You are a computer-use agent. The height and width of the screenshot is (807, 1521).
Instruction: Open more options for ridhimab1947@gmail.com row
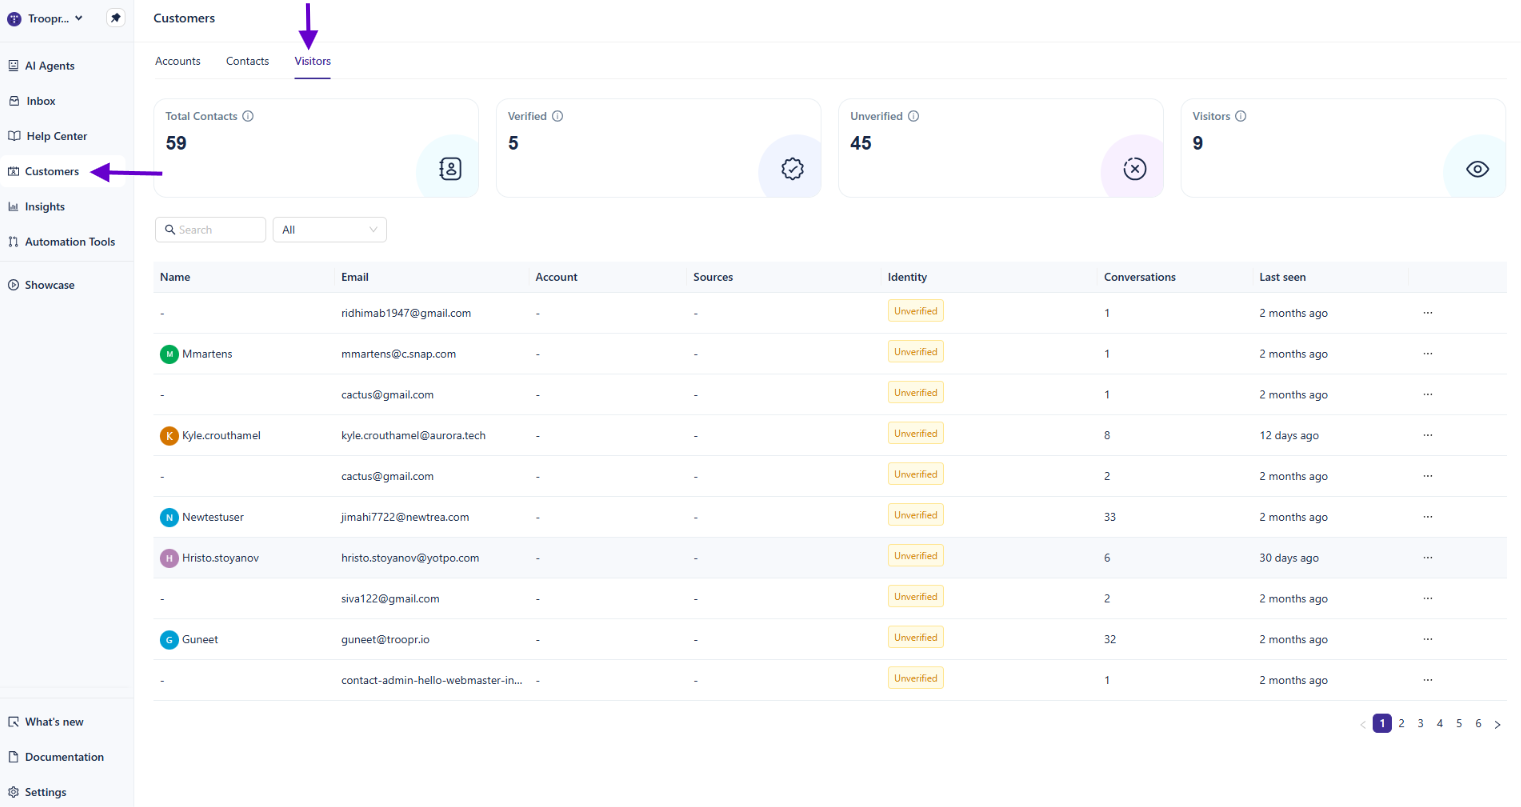pos(1428,313)
